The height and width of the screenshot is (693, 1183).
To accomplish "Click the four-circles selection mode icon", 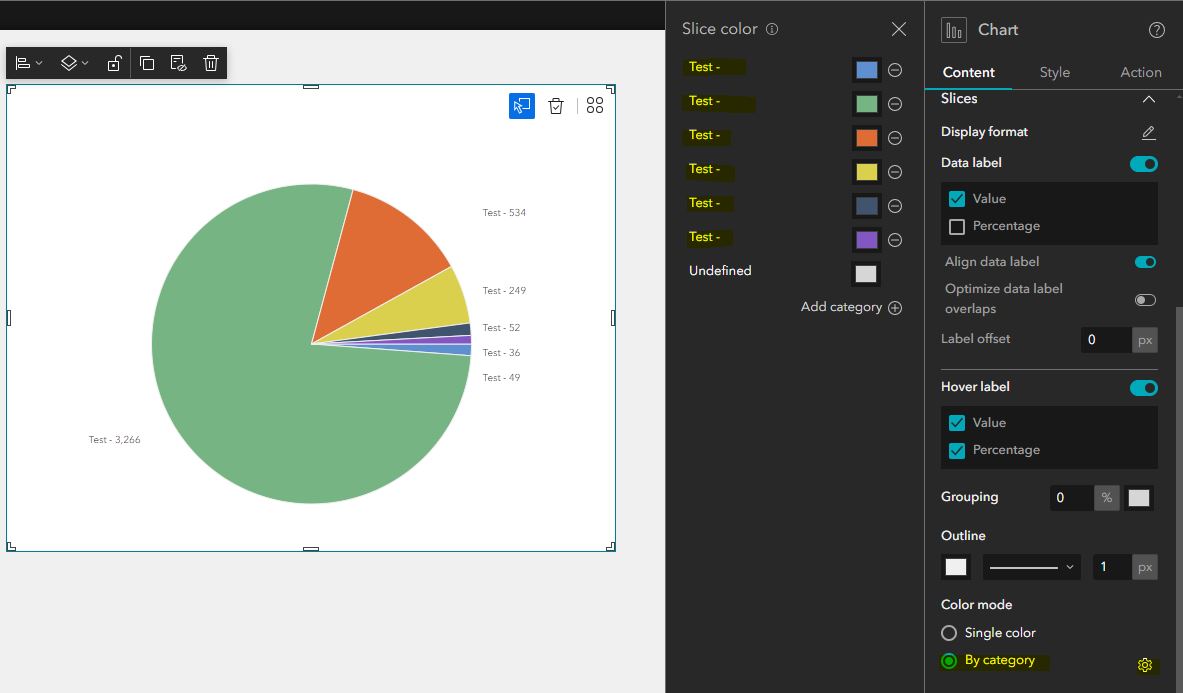I will [595, 105].
